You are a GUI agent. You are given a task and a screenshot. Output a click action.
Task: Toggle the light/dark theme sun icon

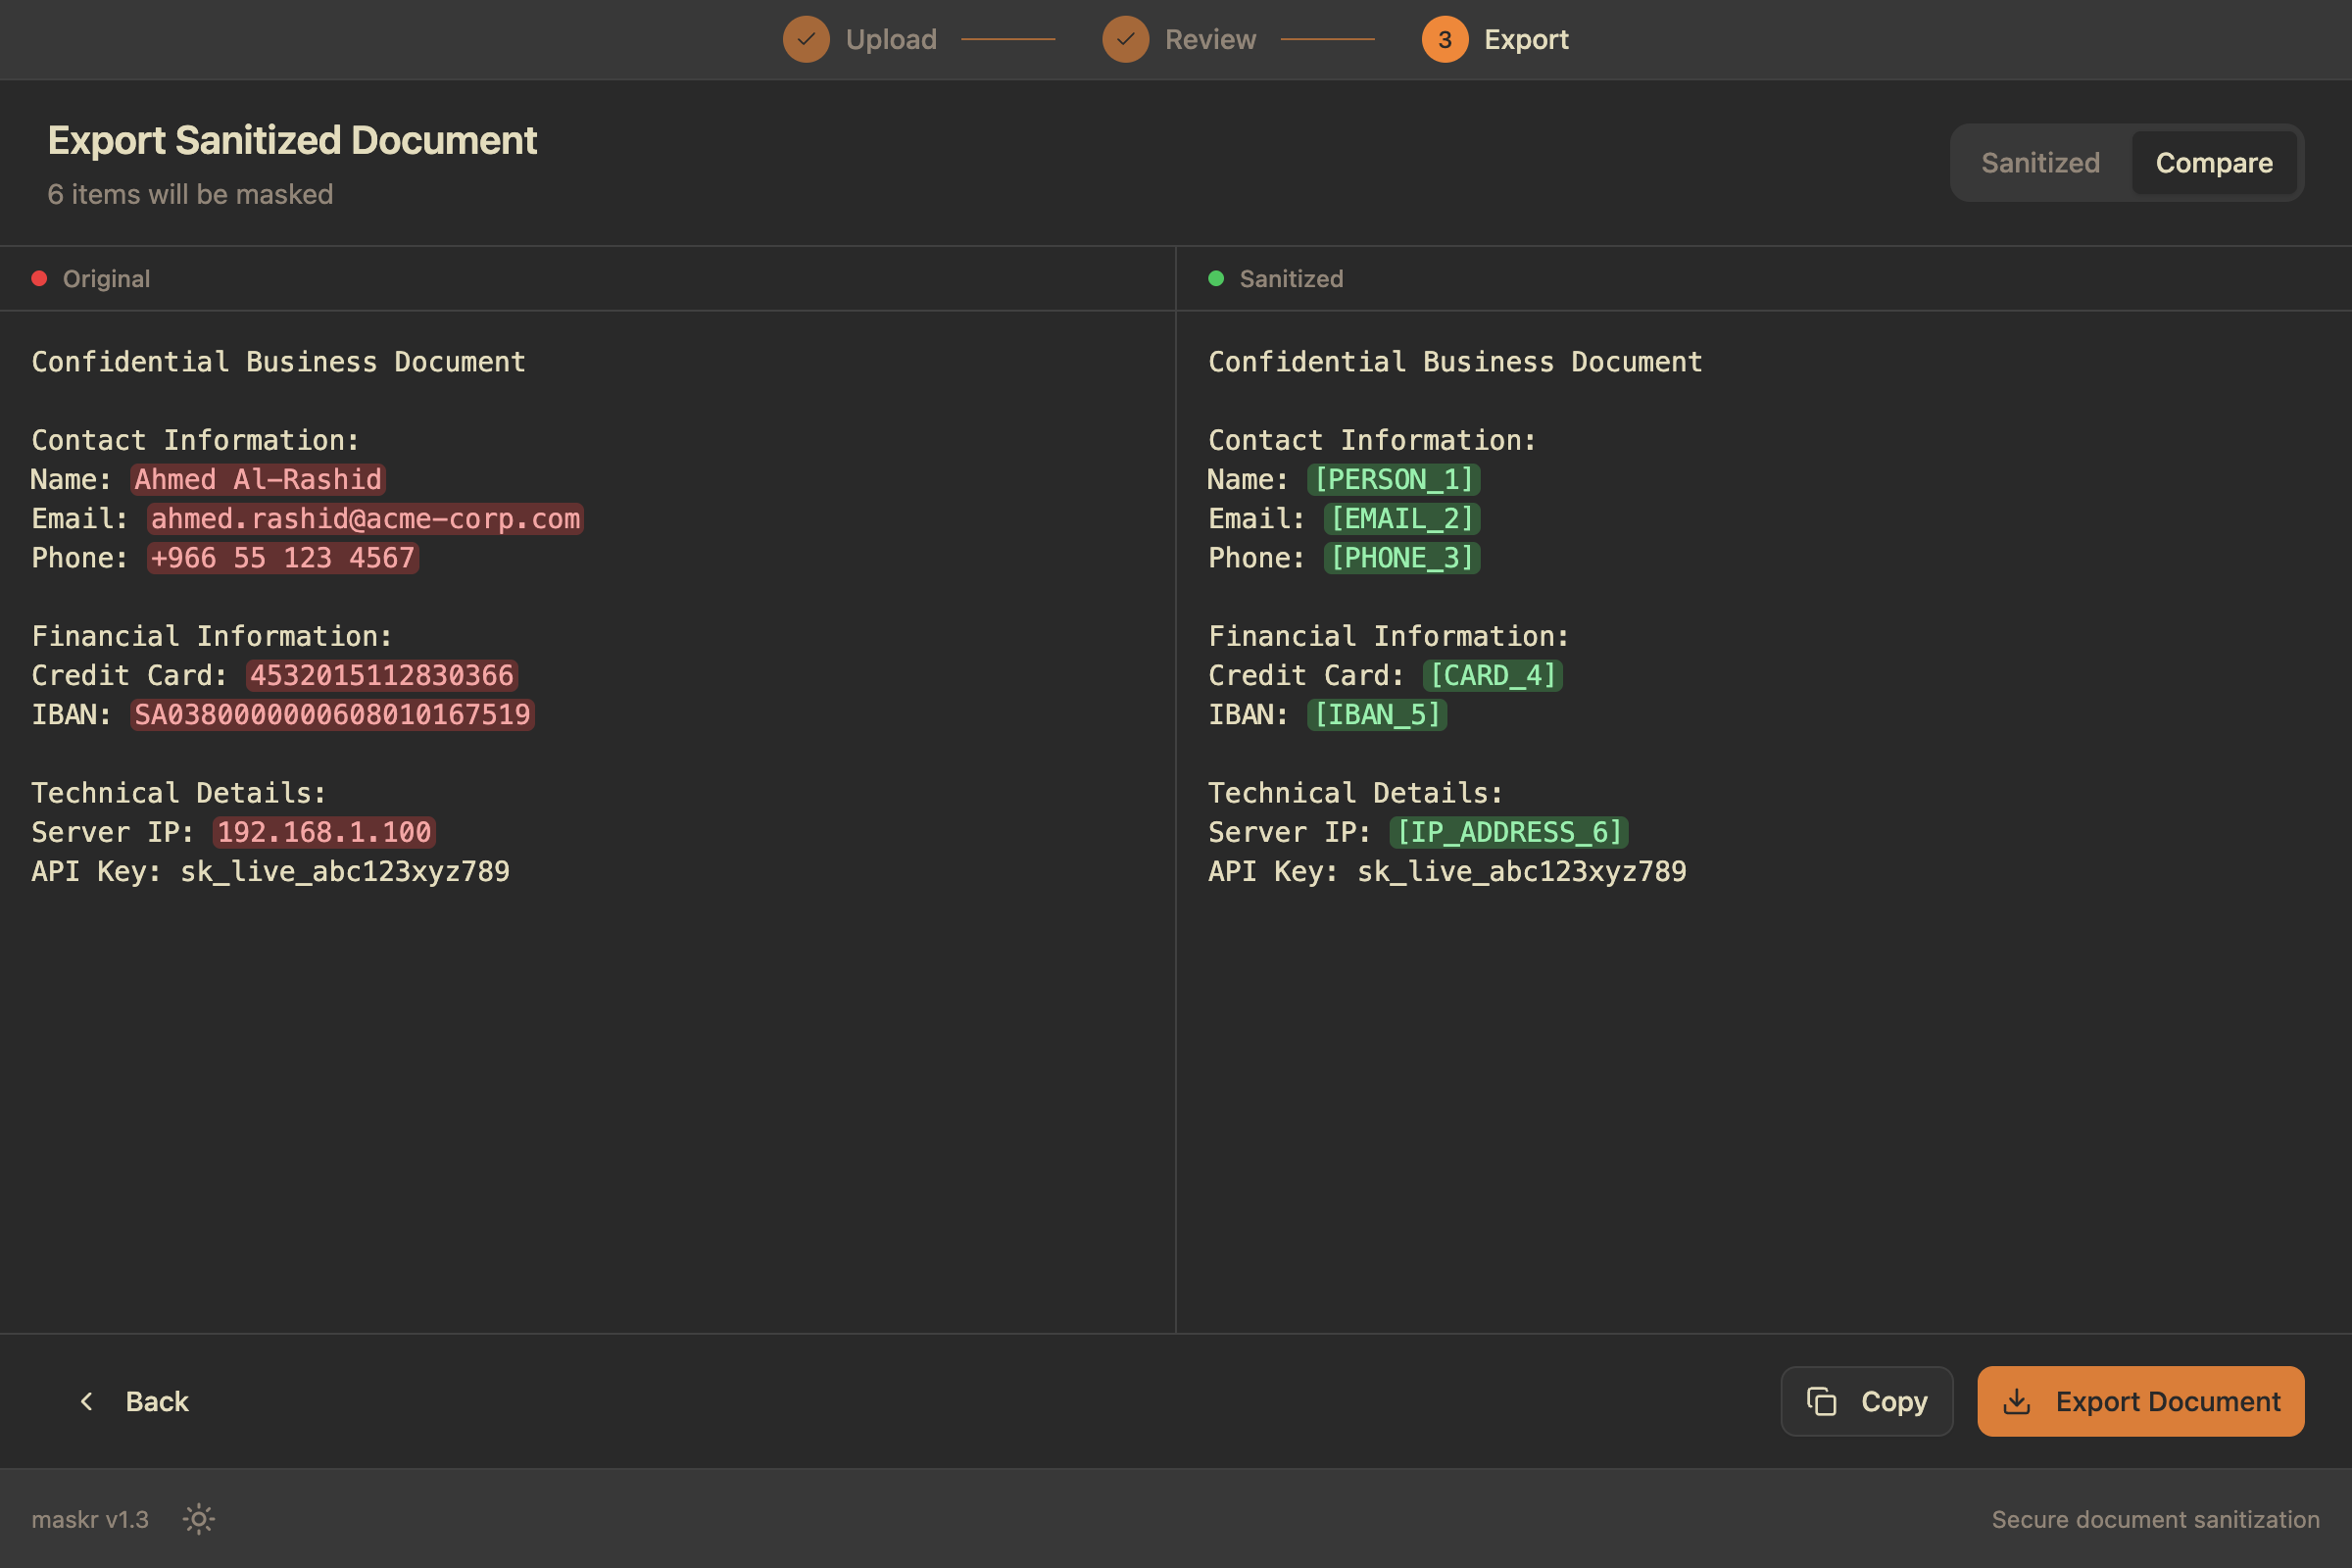(x=198, y=1519)
